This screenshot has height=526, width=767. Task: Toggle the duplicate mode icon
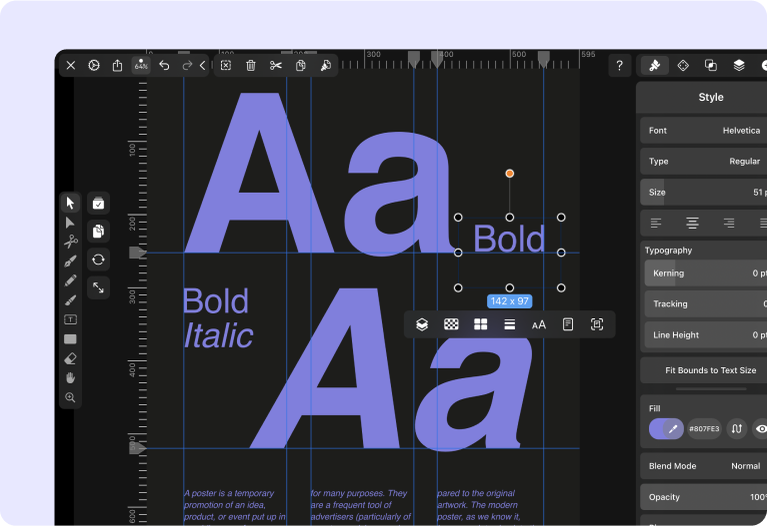point(98,231)
